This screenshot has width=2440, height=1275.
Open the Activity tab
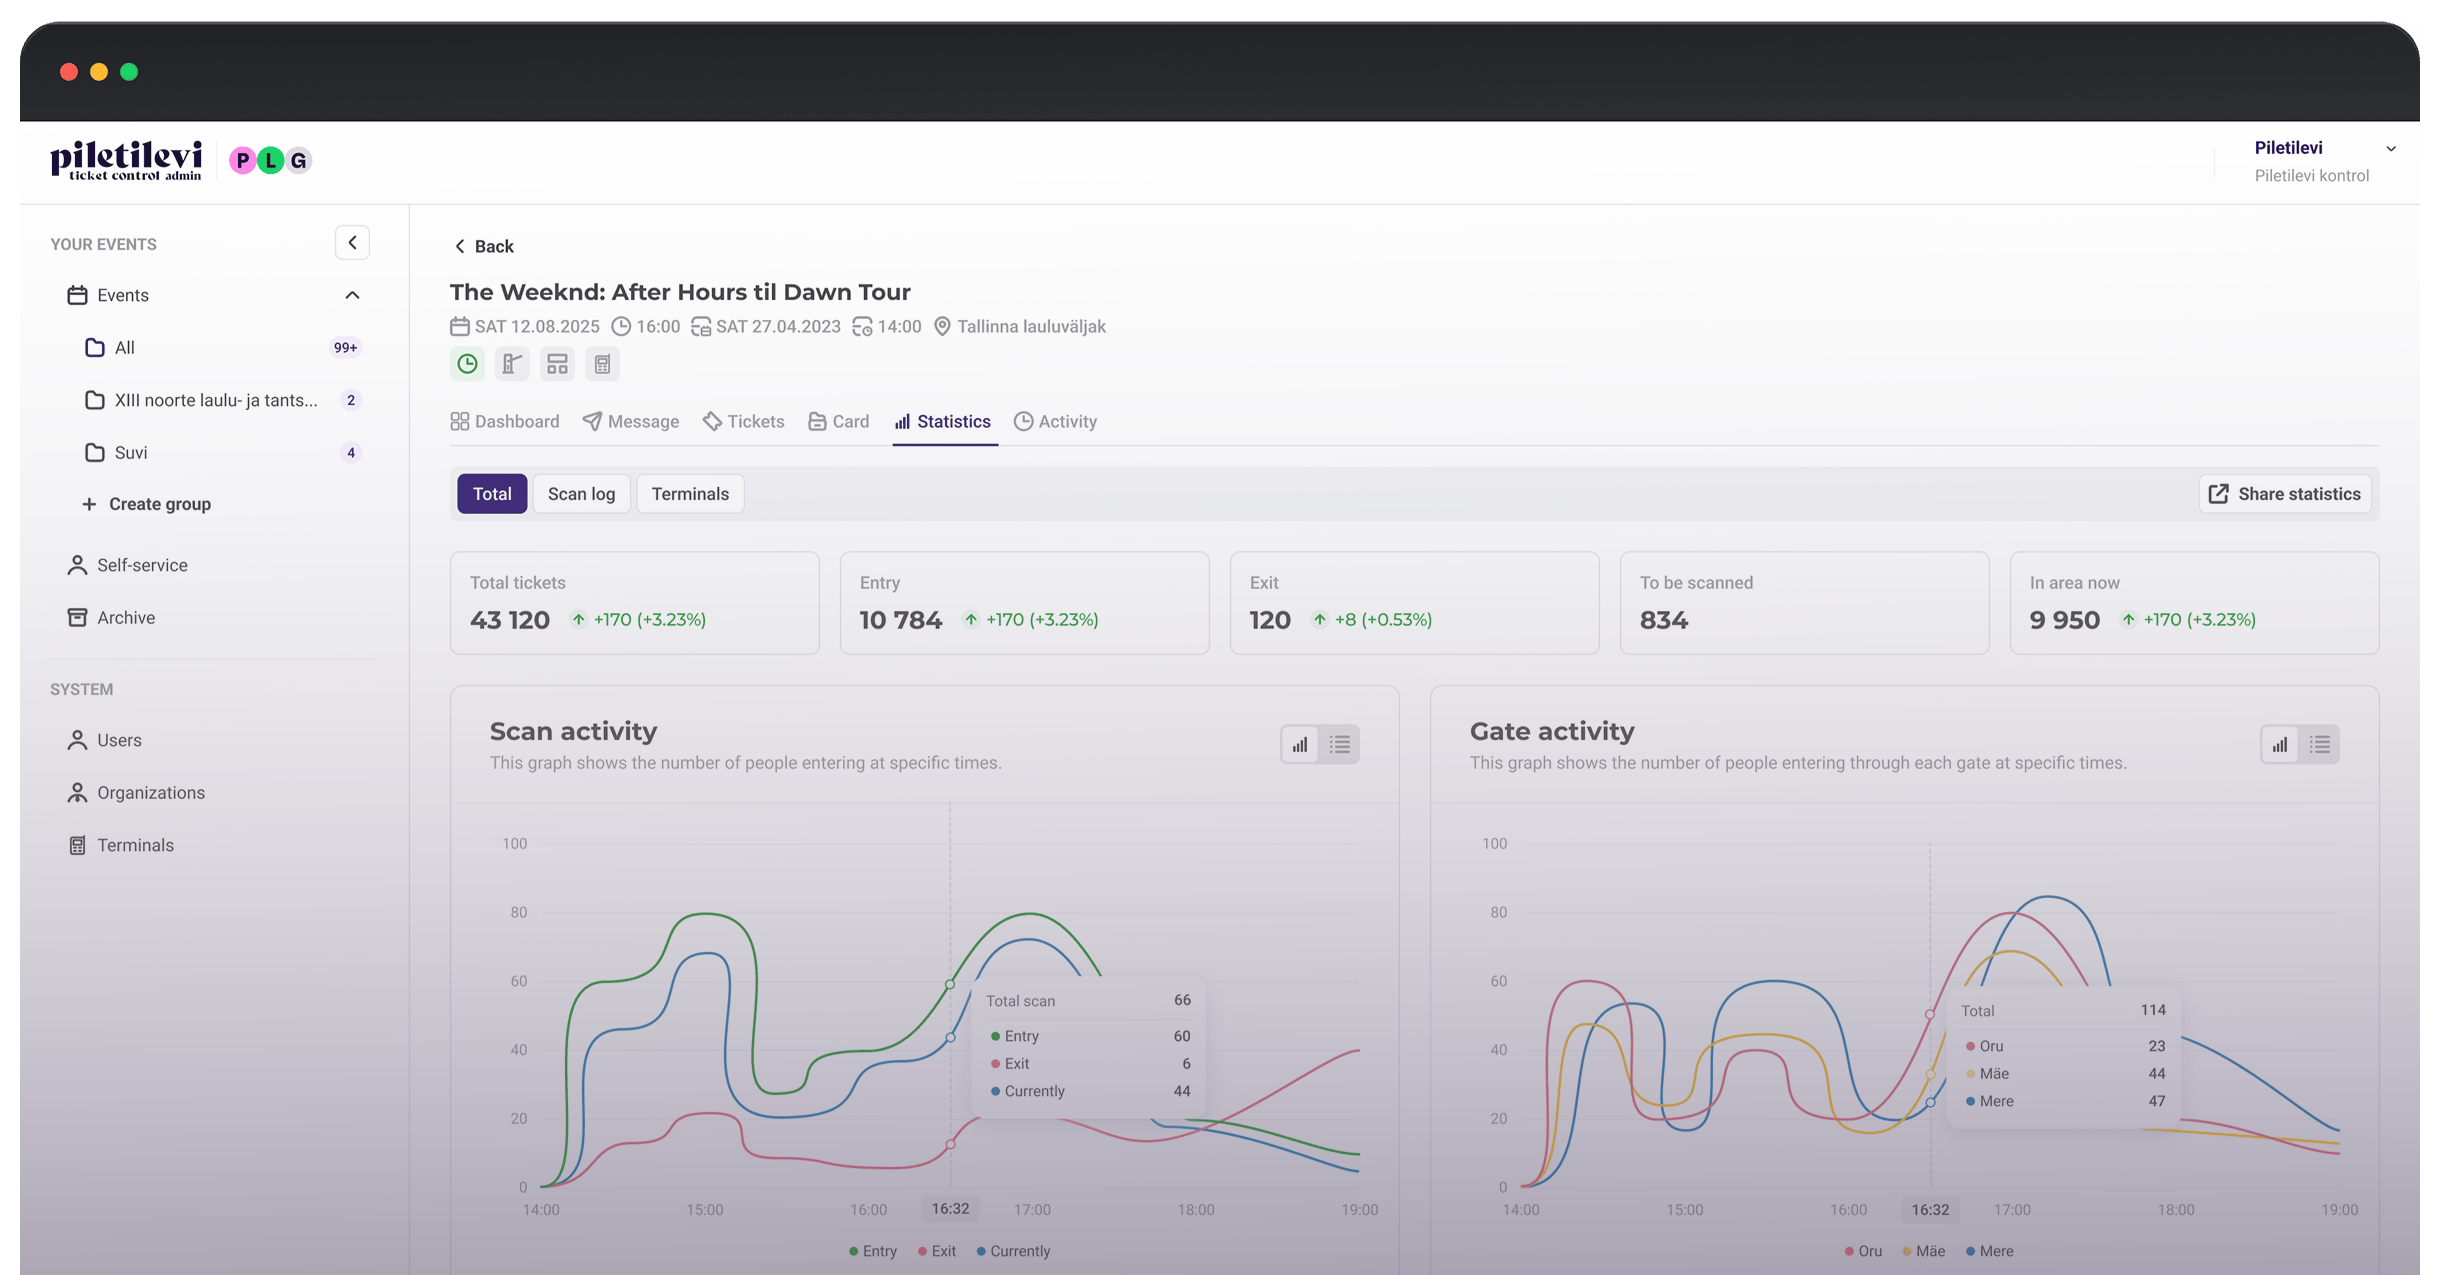click(1056, 422)
